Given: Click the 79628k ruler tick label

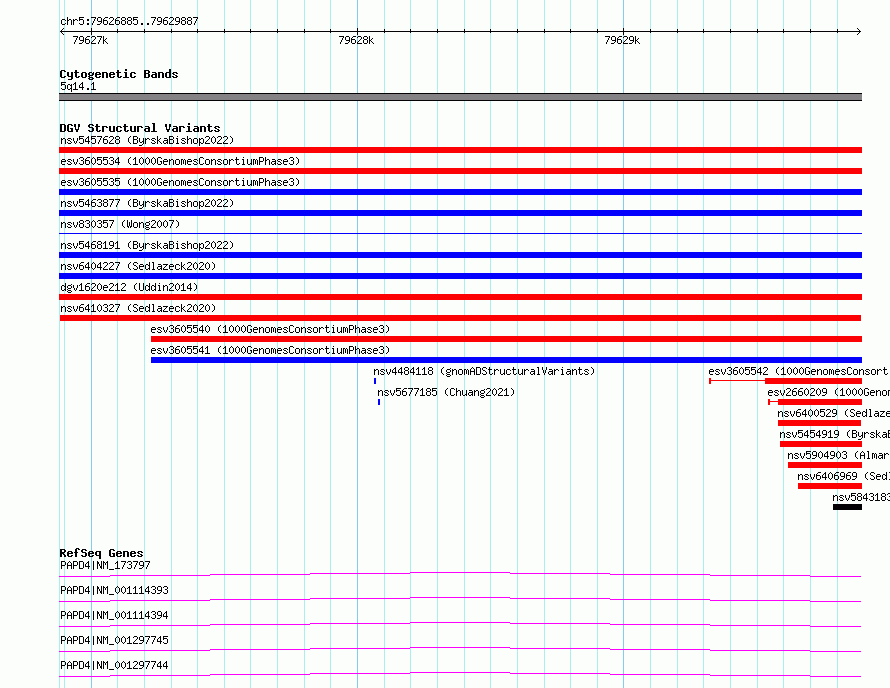Looking at the screenshot, I should [x=356, y=40].
